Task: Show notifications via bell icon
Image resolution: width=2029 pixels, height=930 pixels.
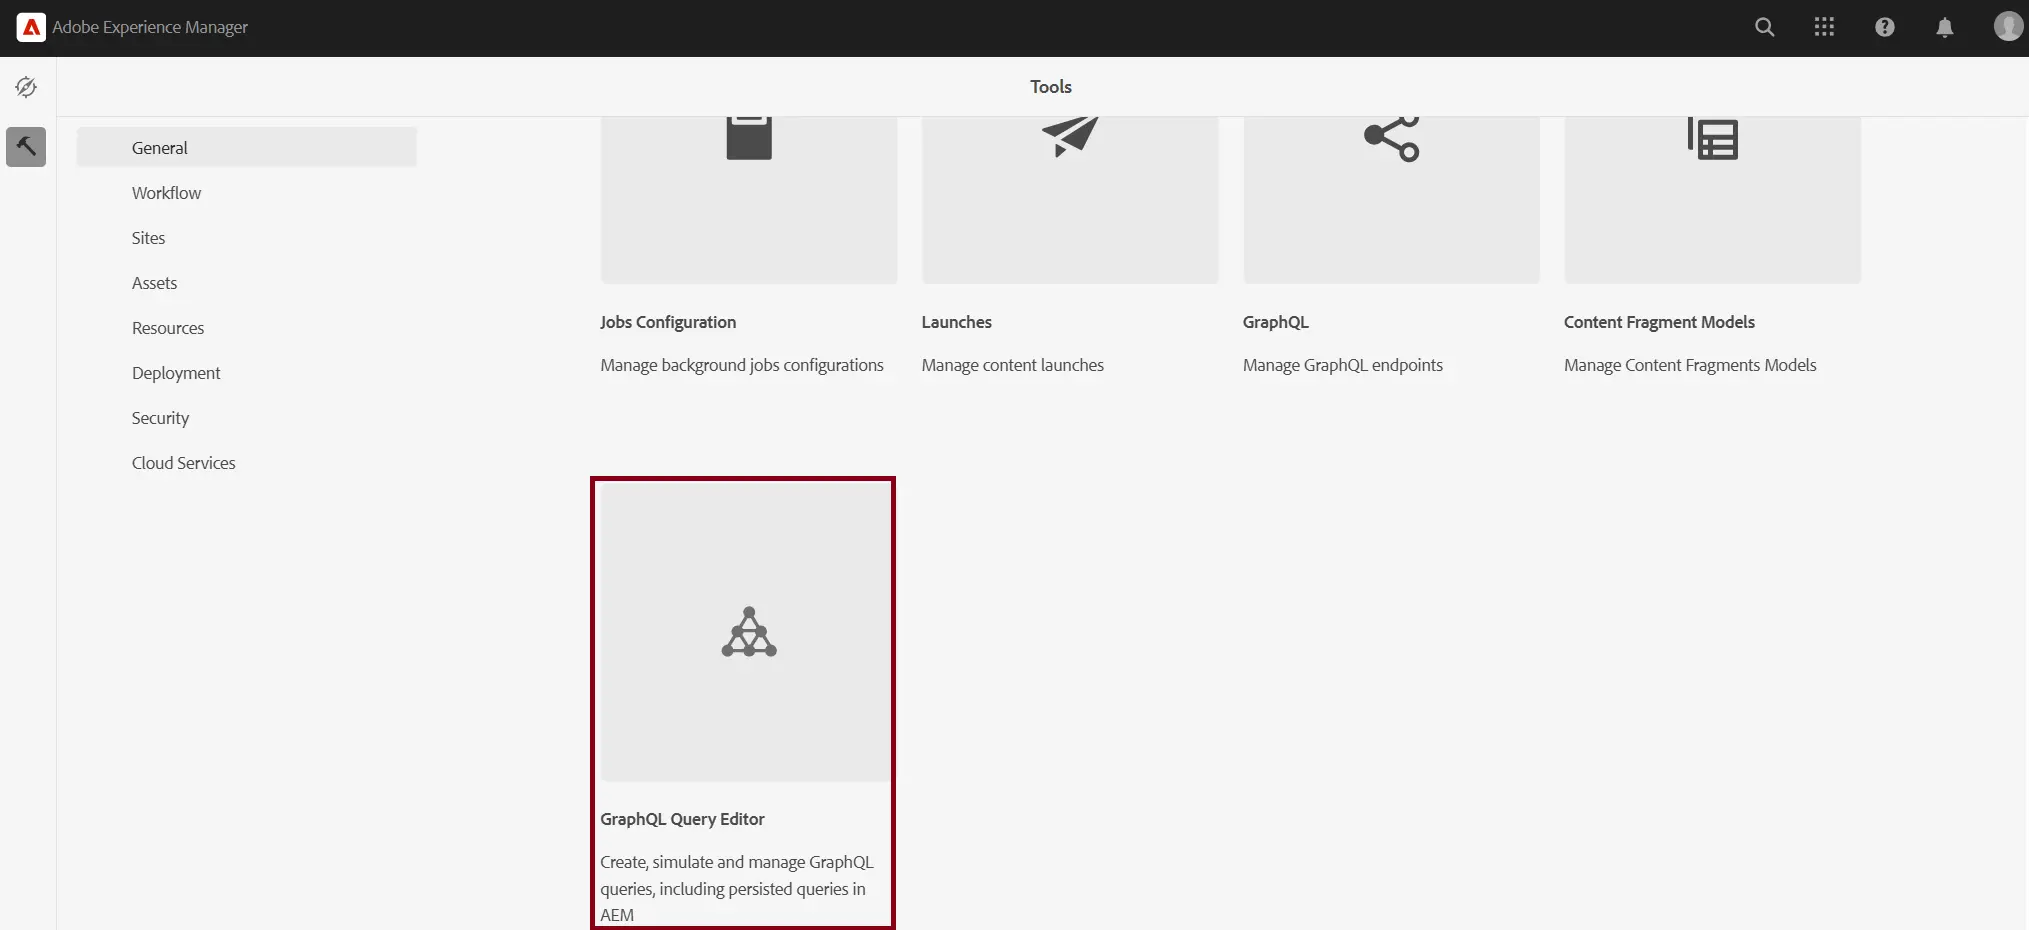Action: [x=1945, y=27]
